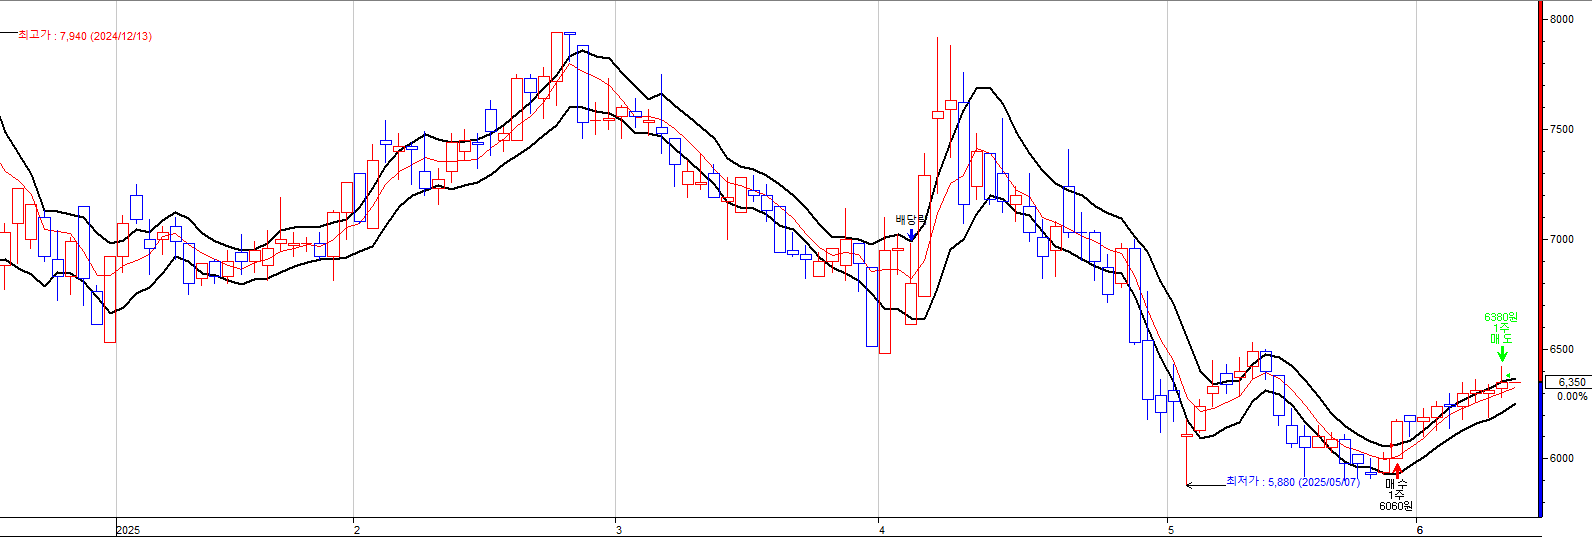Click month 2 on the time axis
Screen dimensions: 1592x537
click(357, 530)
